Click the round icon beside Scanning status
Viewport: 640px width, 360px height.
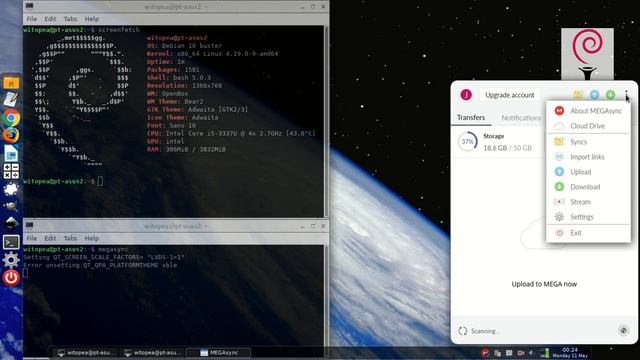pyautogui.click(x=623, y=331)
